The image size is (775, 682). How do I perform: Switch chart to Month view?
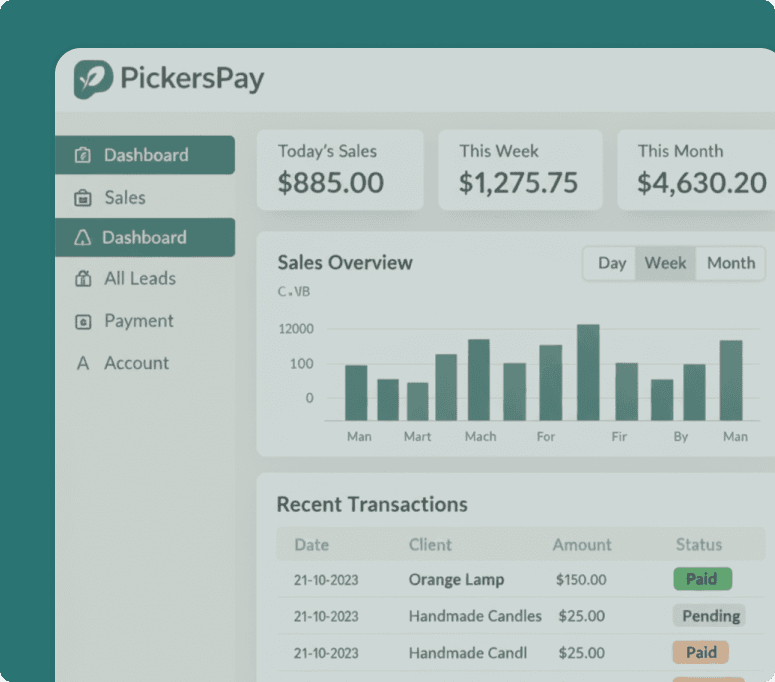coord(731,263)
